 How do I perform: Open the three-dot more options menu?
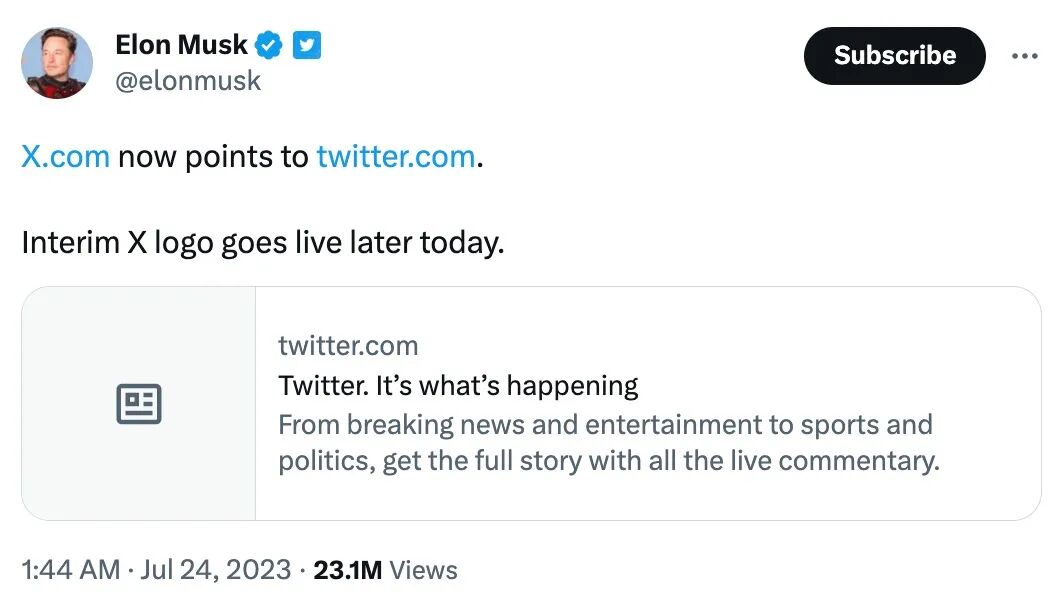tap(1025, 56)
